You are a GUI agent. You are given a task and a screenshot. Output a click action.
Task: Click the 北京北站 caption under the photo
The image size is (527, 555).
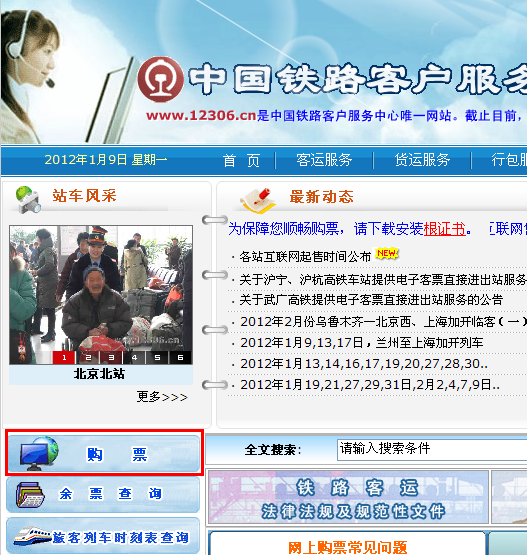coord(99,374)
